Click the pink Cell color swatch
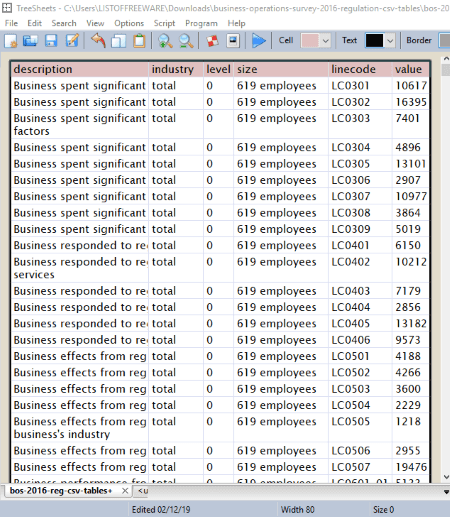This screenshot has width=450, height=517. tap(310, 41)
